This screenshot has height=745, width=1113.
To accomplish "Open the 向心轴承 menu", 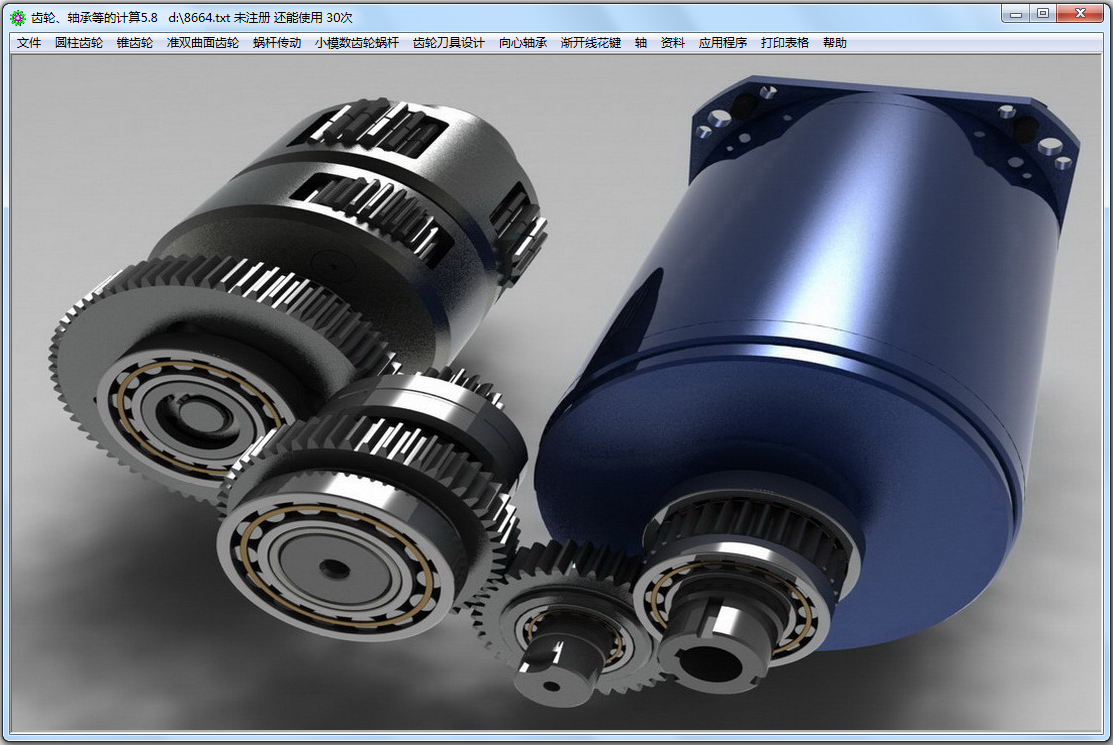I will tap(523, 43).
